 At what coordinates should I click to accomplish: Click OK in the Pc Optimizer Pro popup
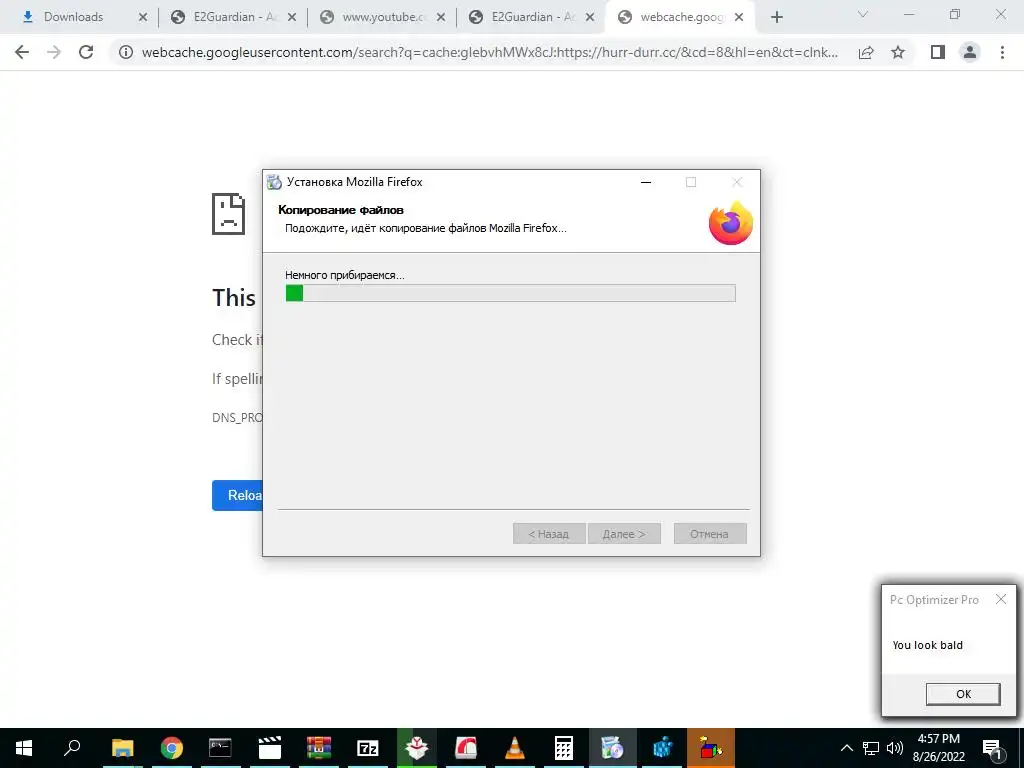(x=963, y=694)
